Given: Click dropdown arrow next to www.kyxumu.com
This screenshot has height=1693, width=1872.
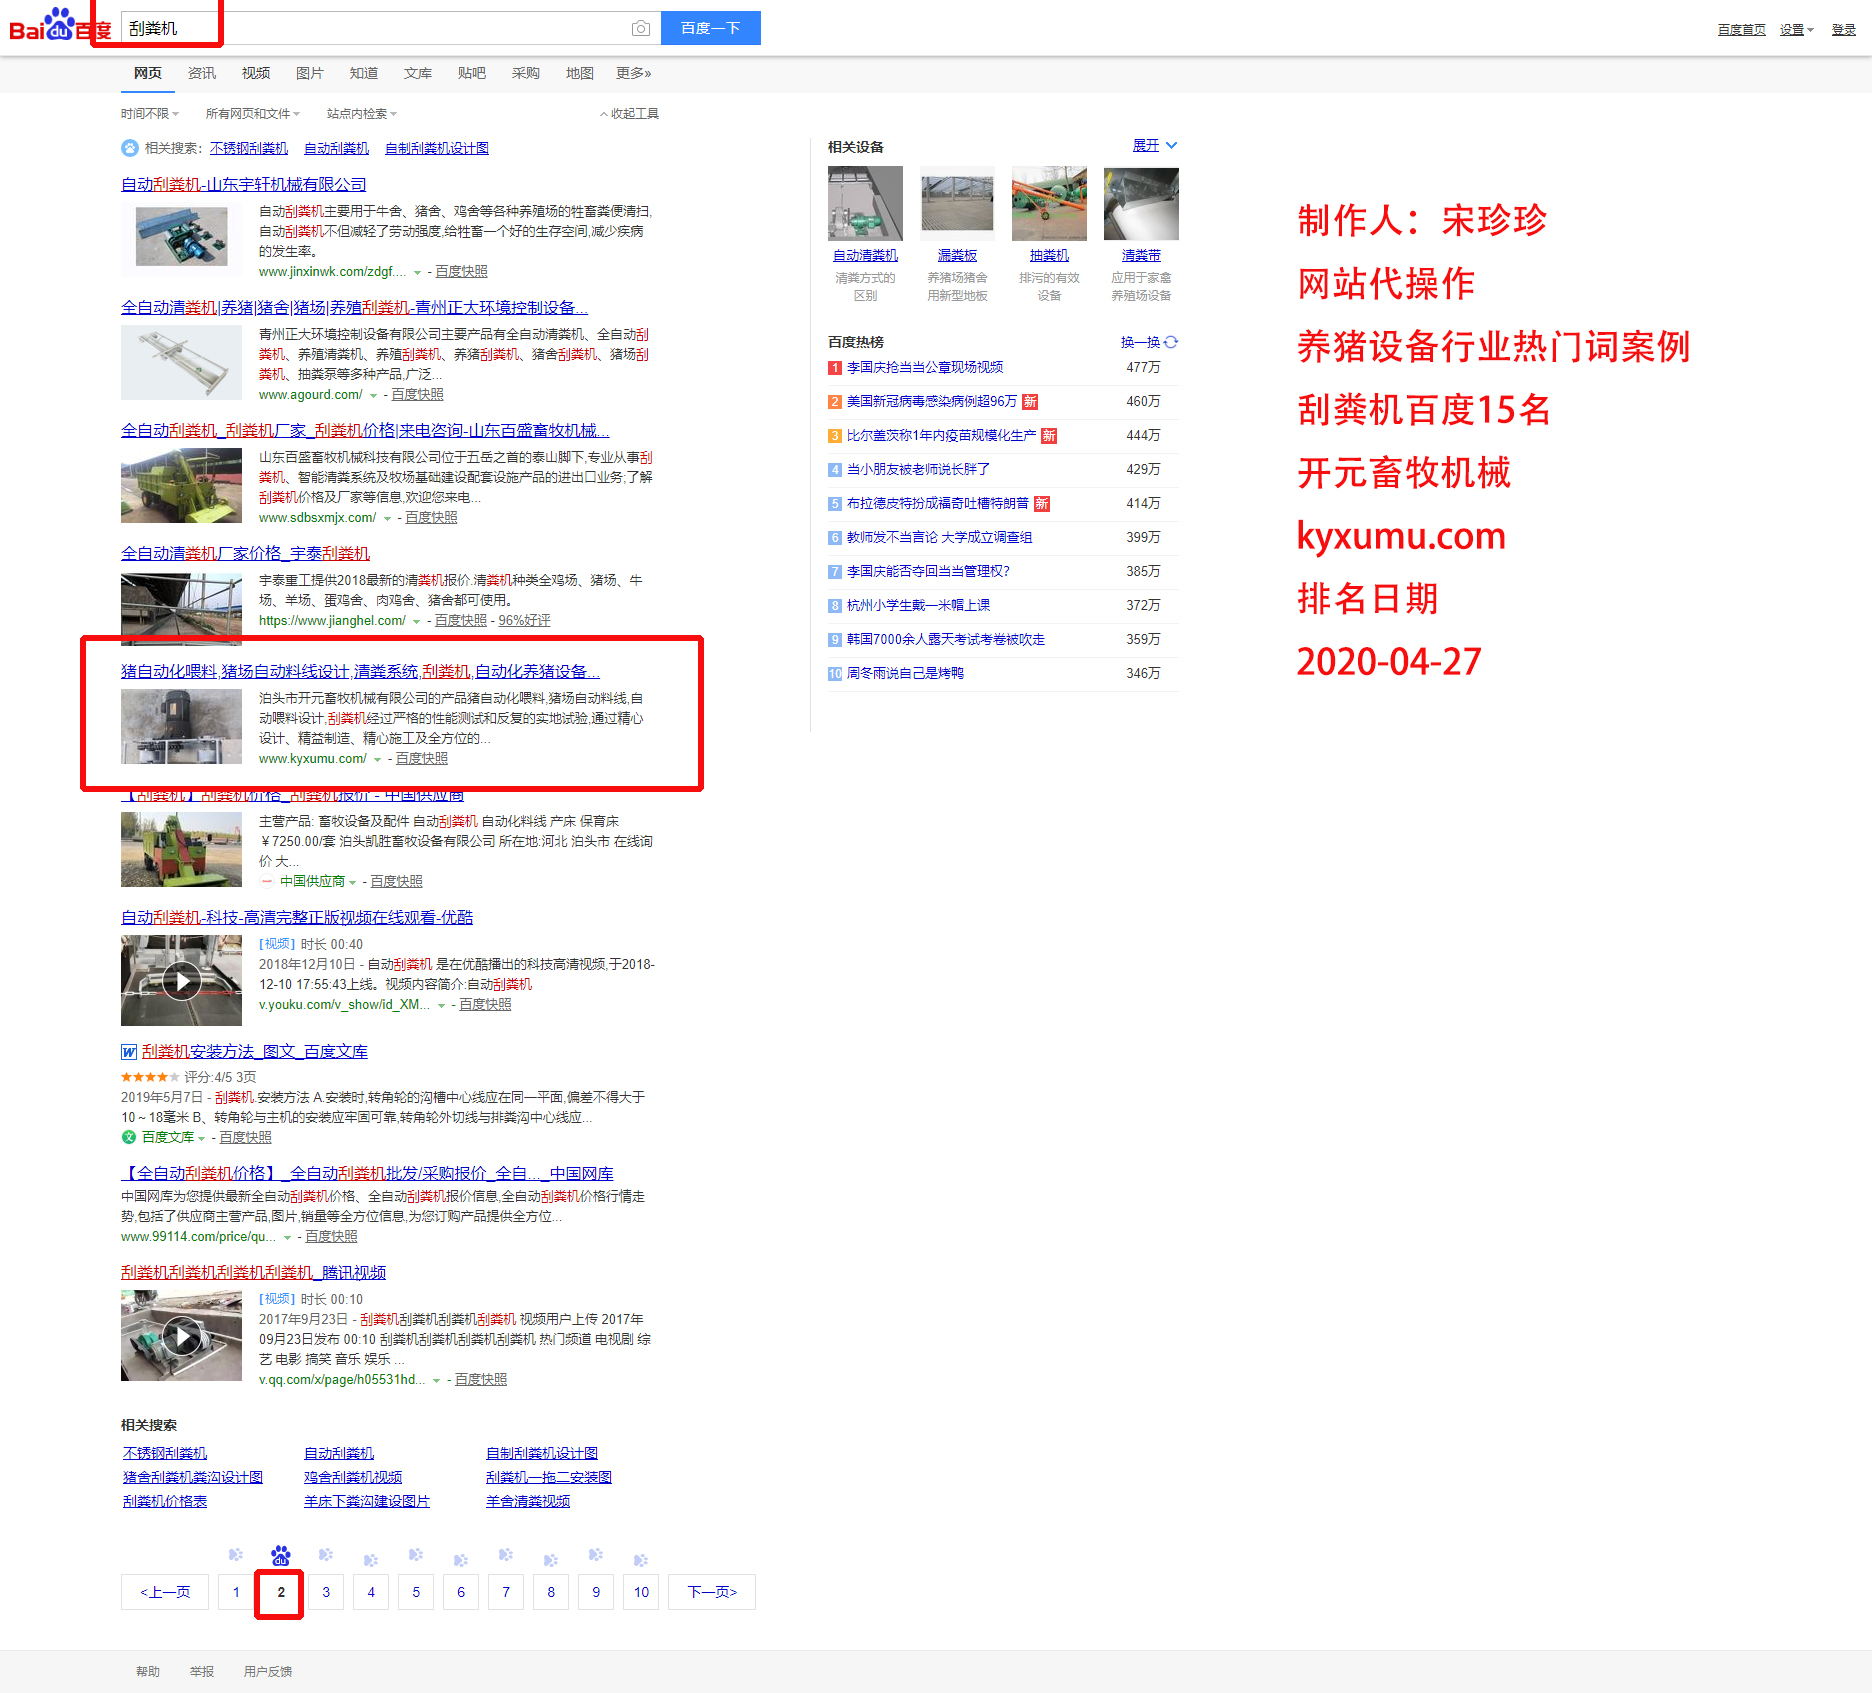Looking at the screenshot, I should 378,760.
